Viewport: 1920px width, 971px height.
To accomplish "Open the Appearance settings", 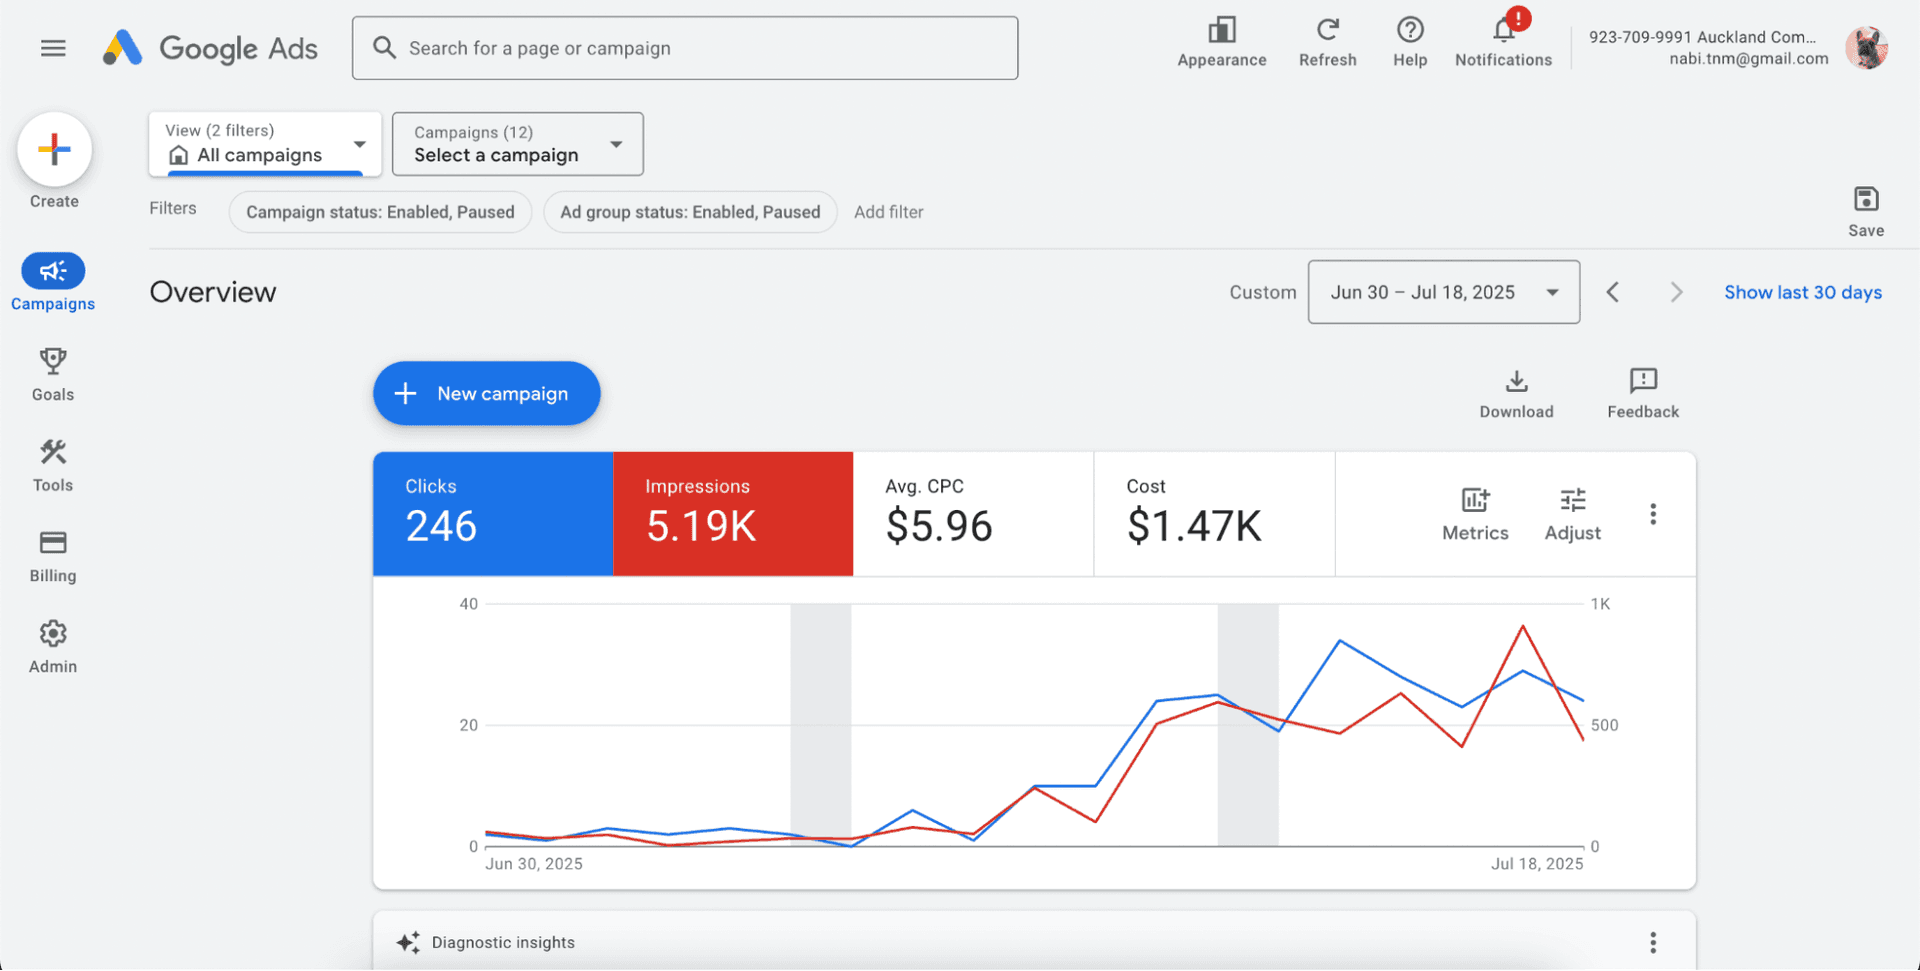I will pos(1221,40).
